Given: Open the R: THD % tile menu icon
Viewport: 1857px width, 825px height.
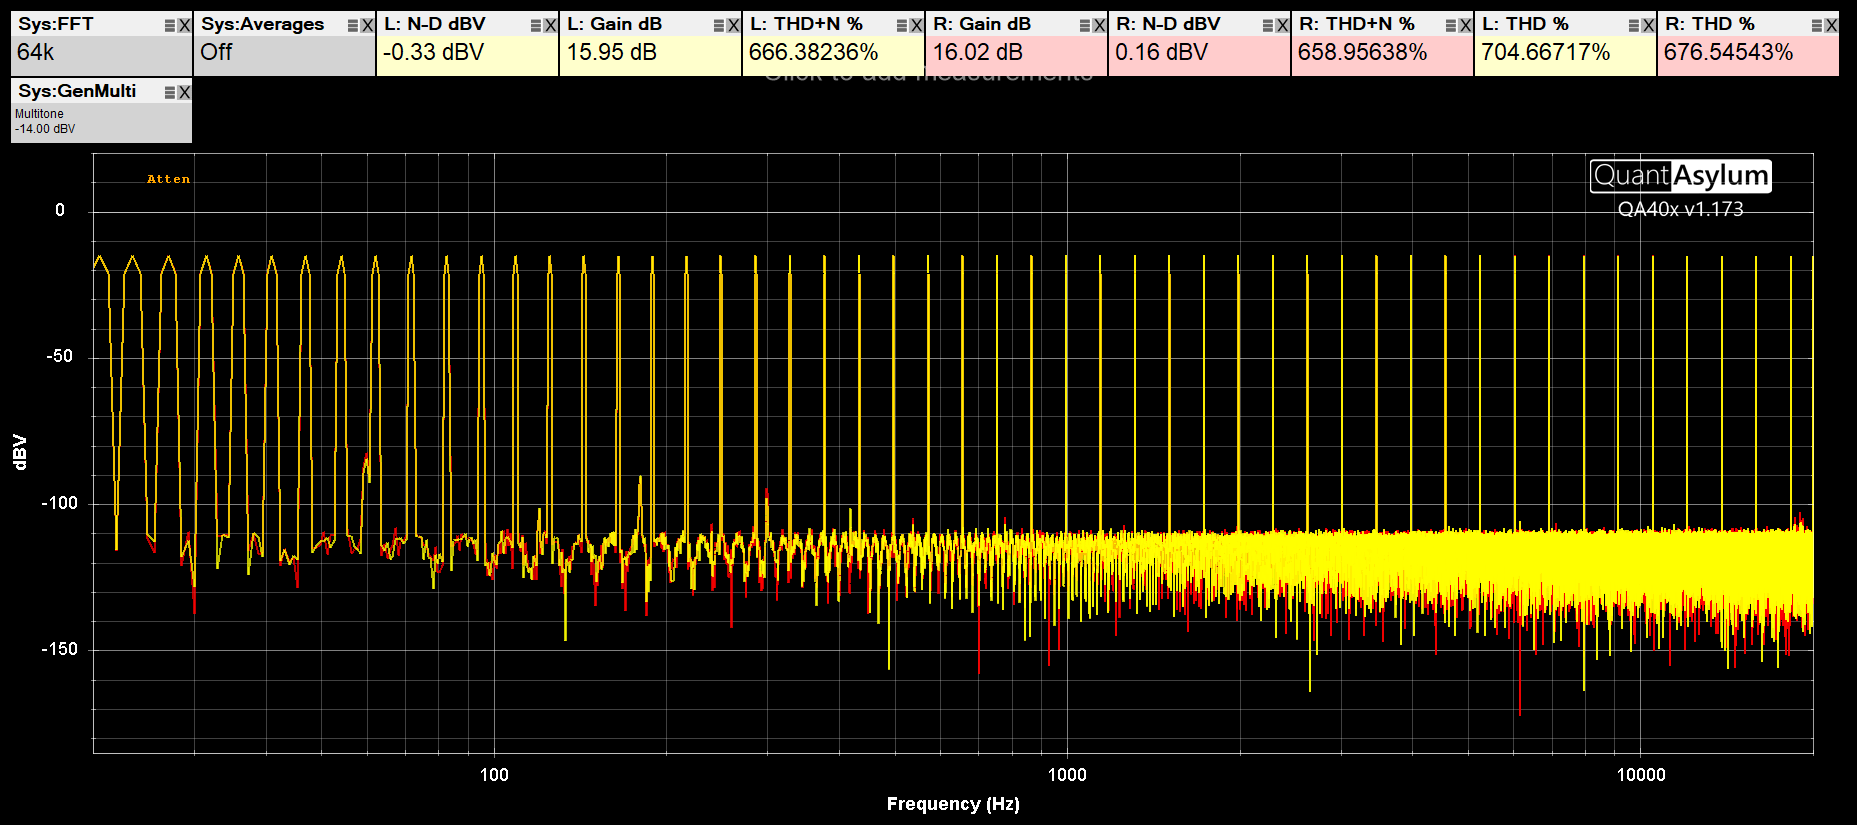Looking at the screenshot, I should 1817,26.
